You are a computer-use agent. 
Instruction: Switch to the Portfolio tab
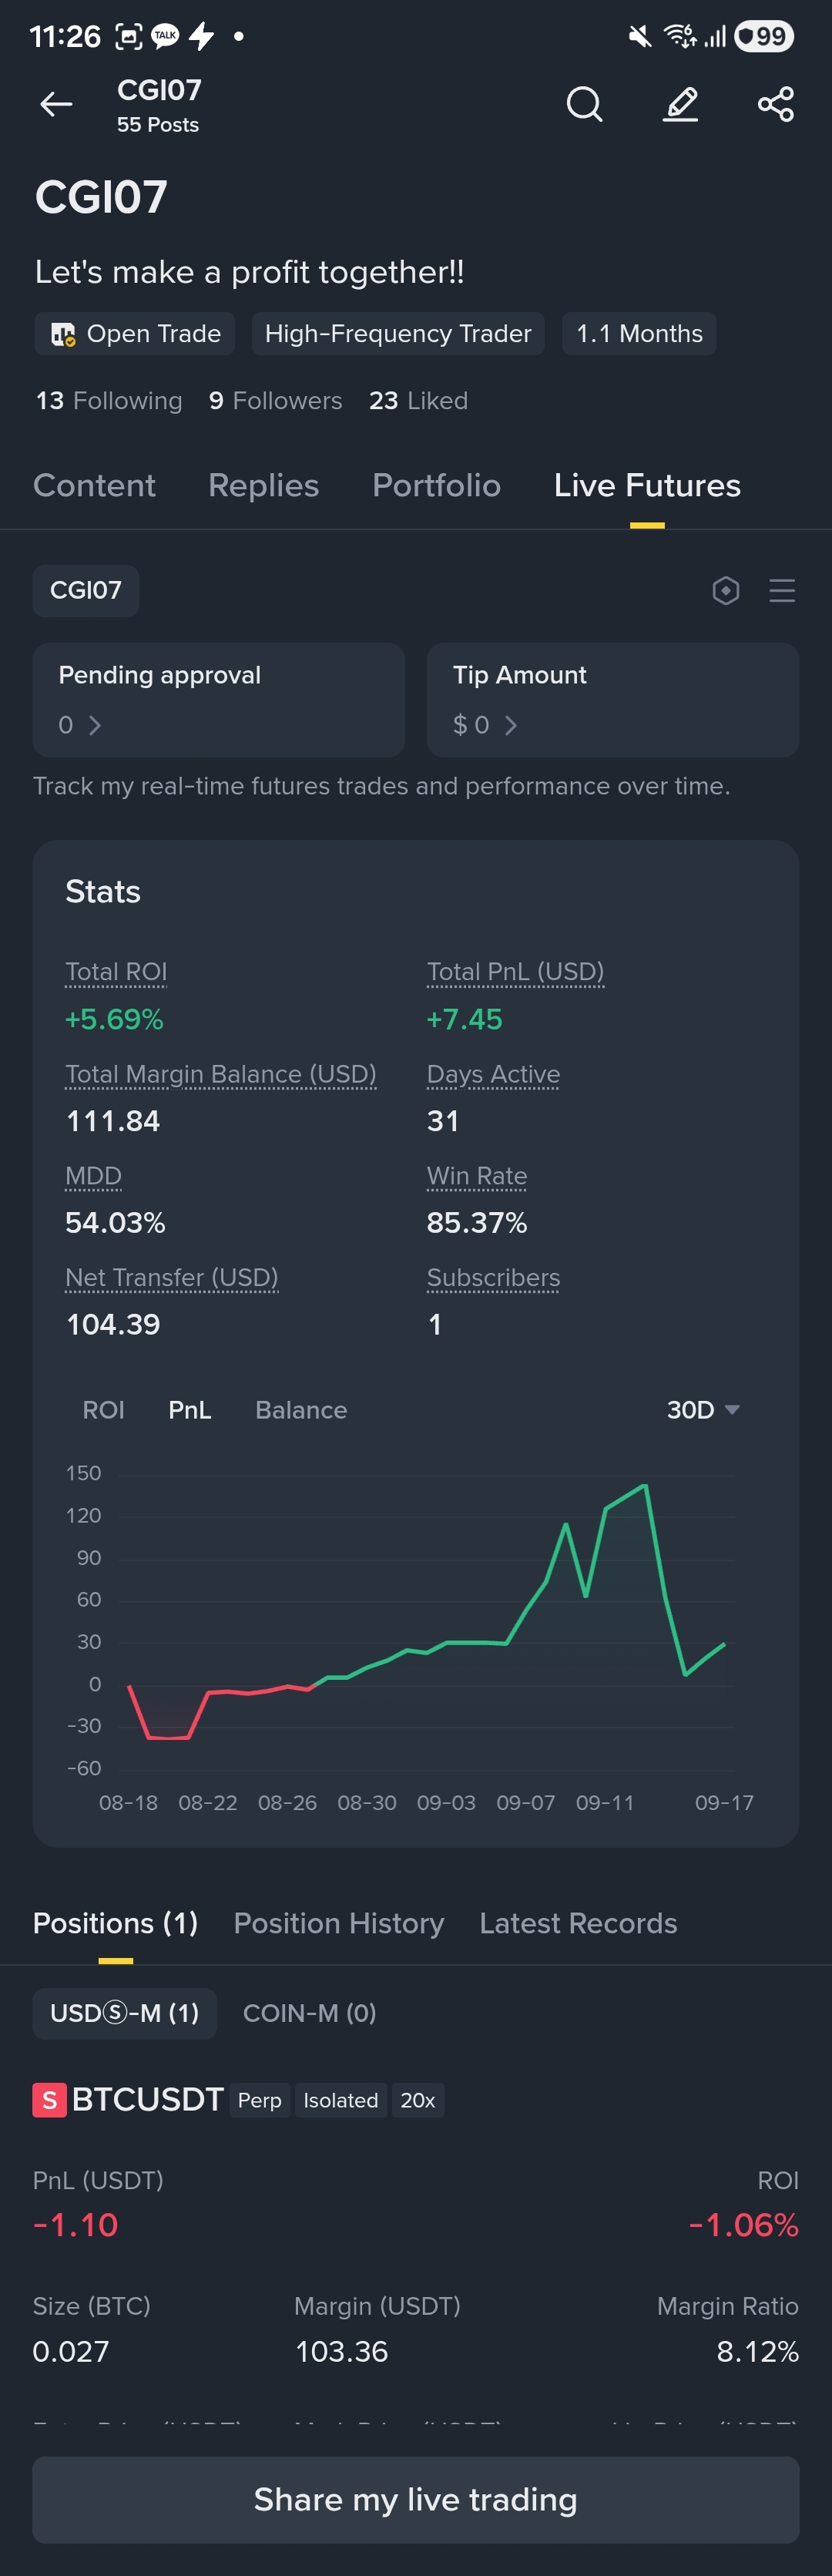436,486
